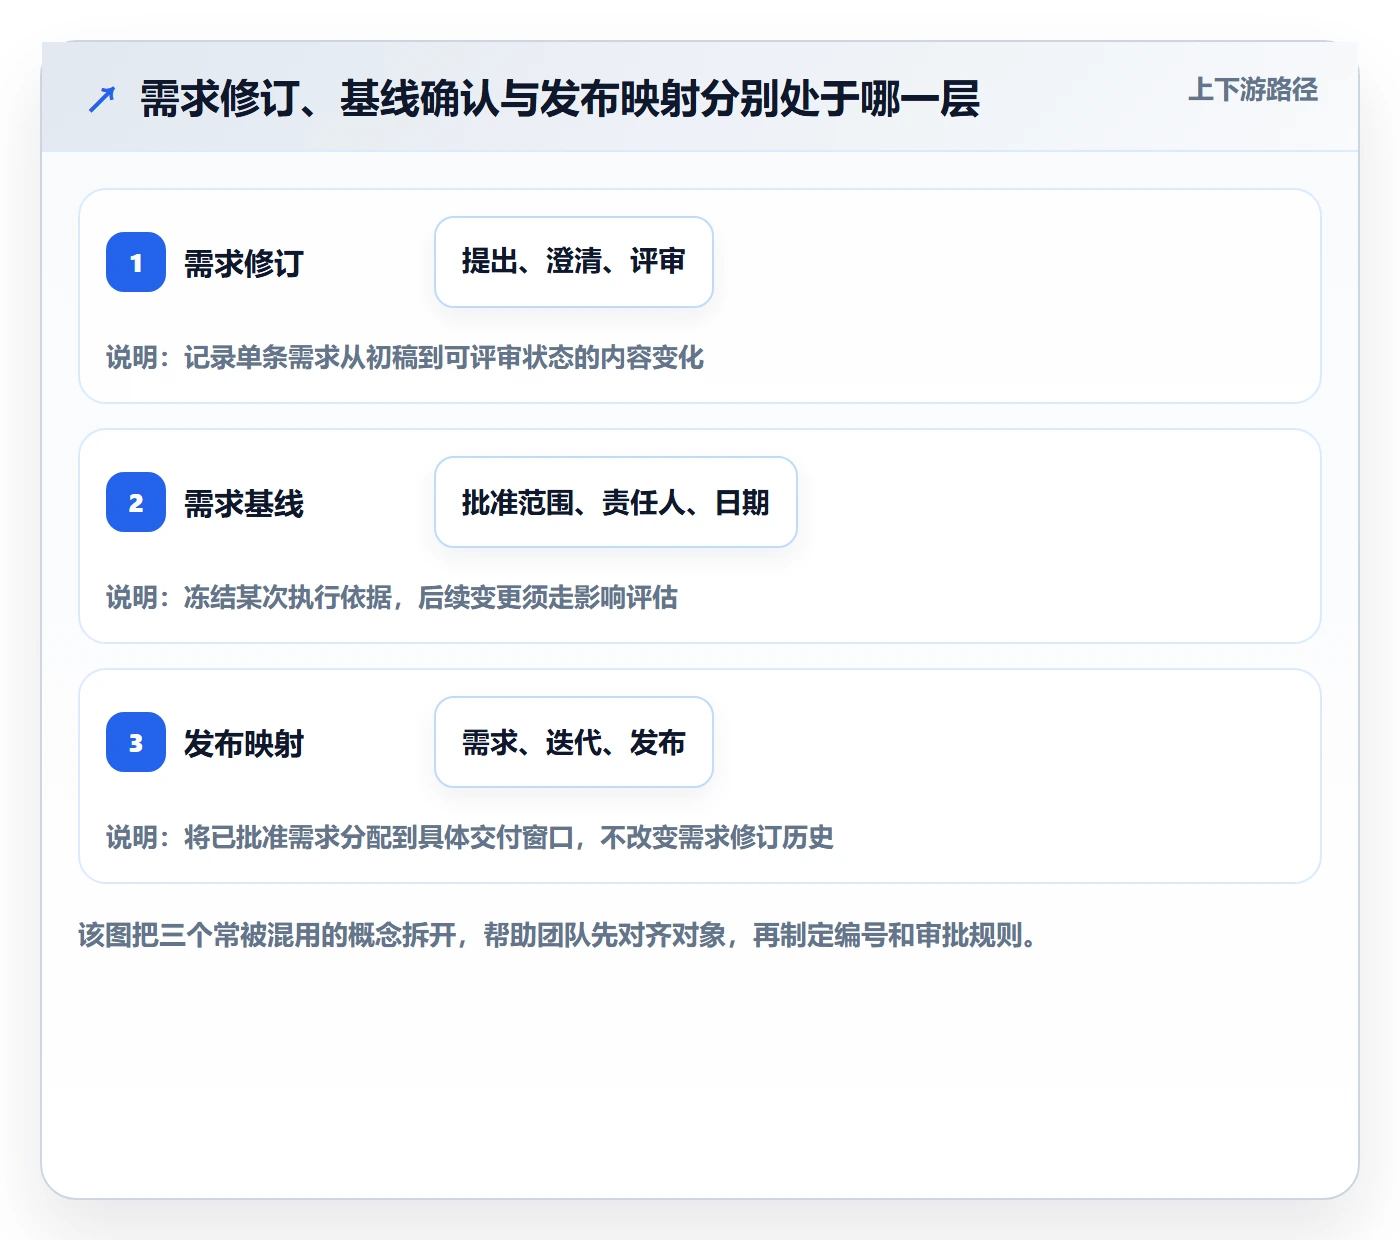The width and height of the screenshot is (1400, 1240).
Task: Click the note 说明：记录单条需求从初稿到可评审状态的内容变化
Action: point(405,357)
